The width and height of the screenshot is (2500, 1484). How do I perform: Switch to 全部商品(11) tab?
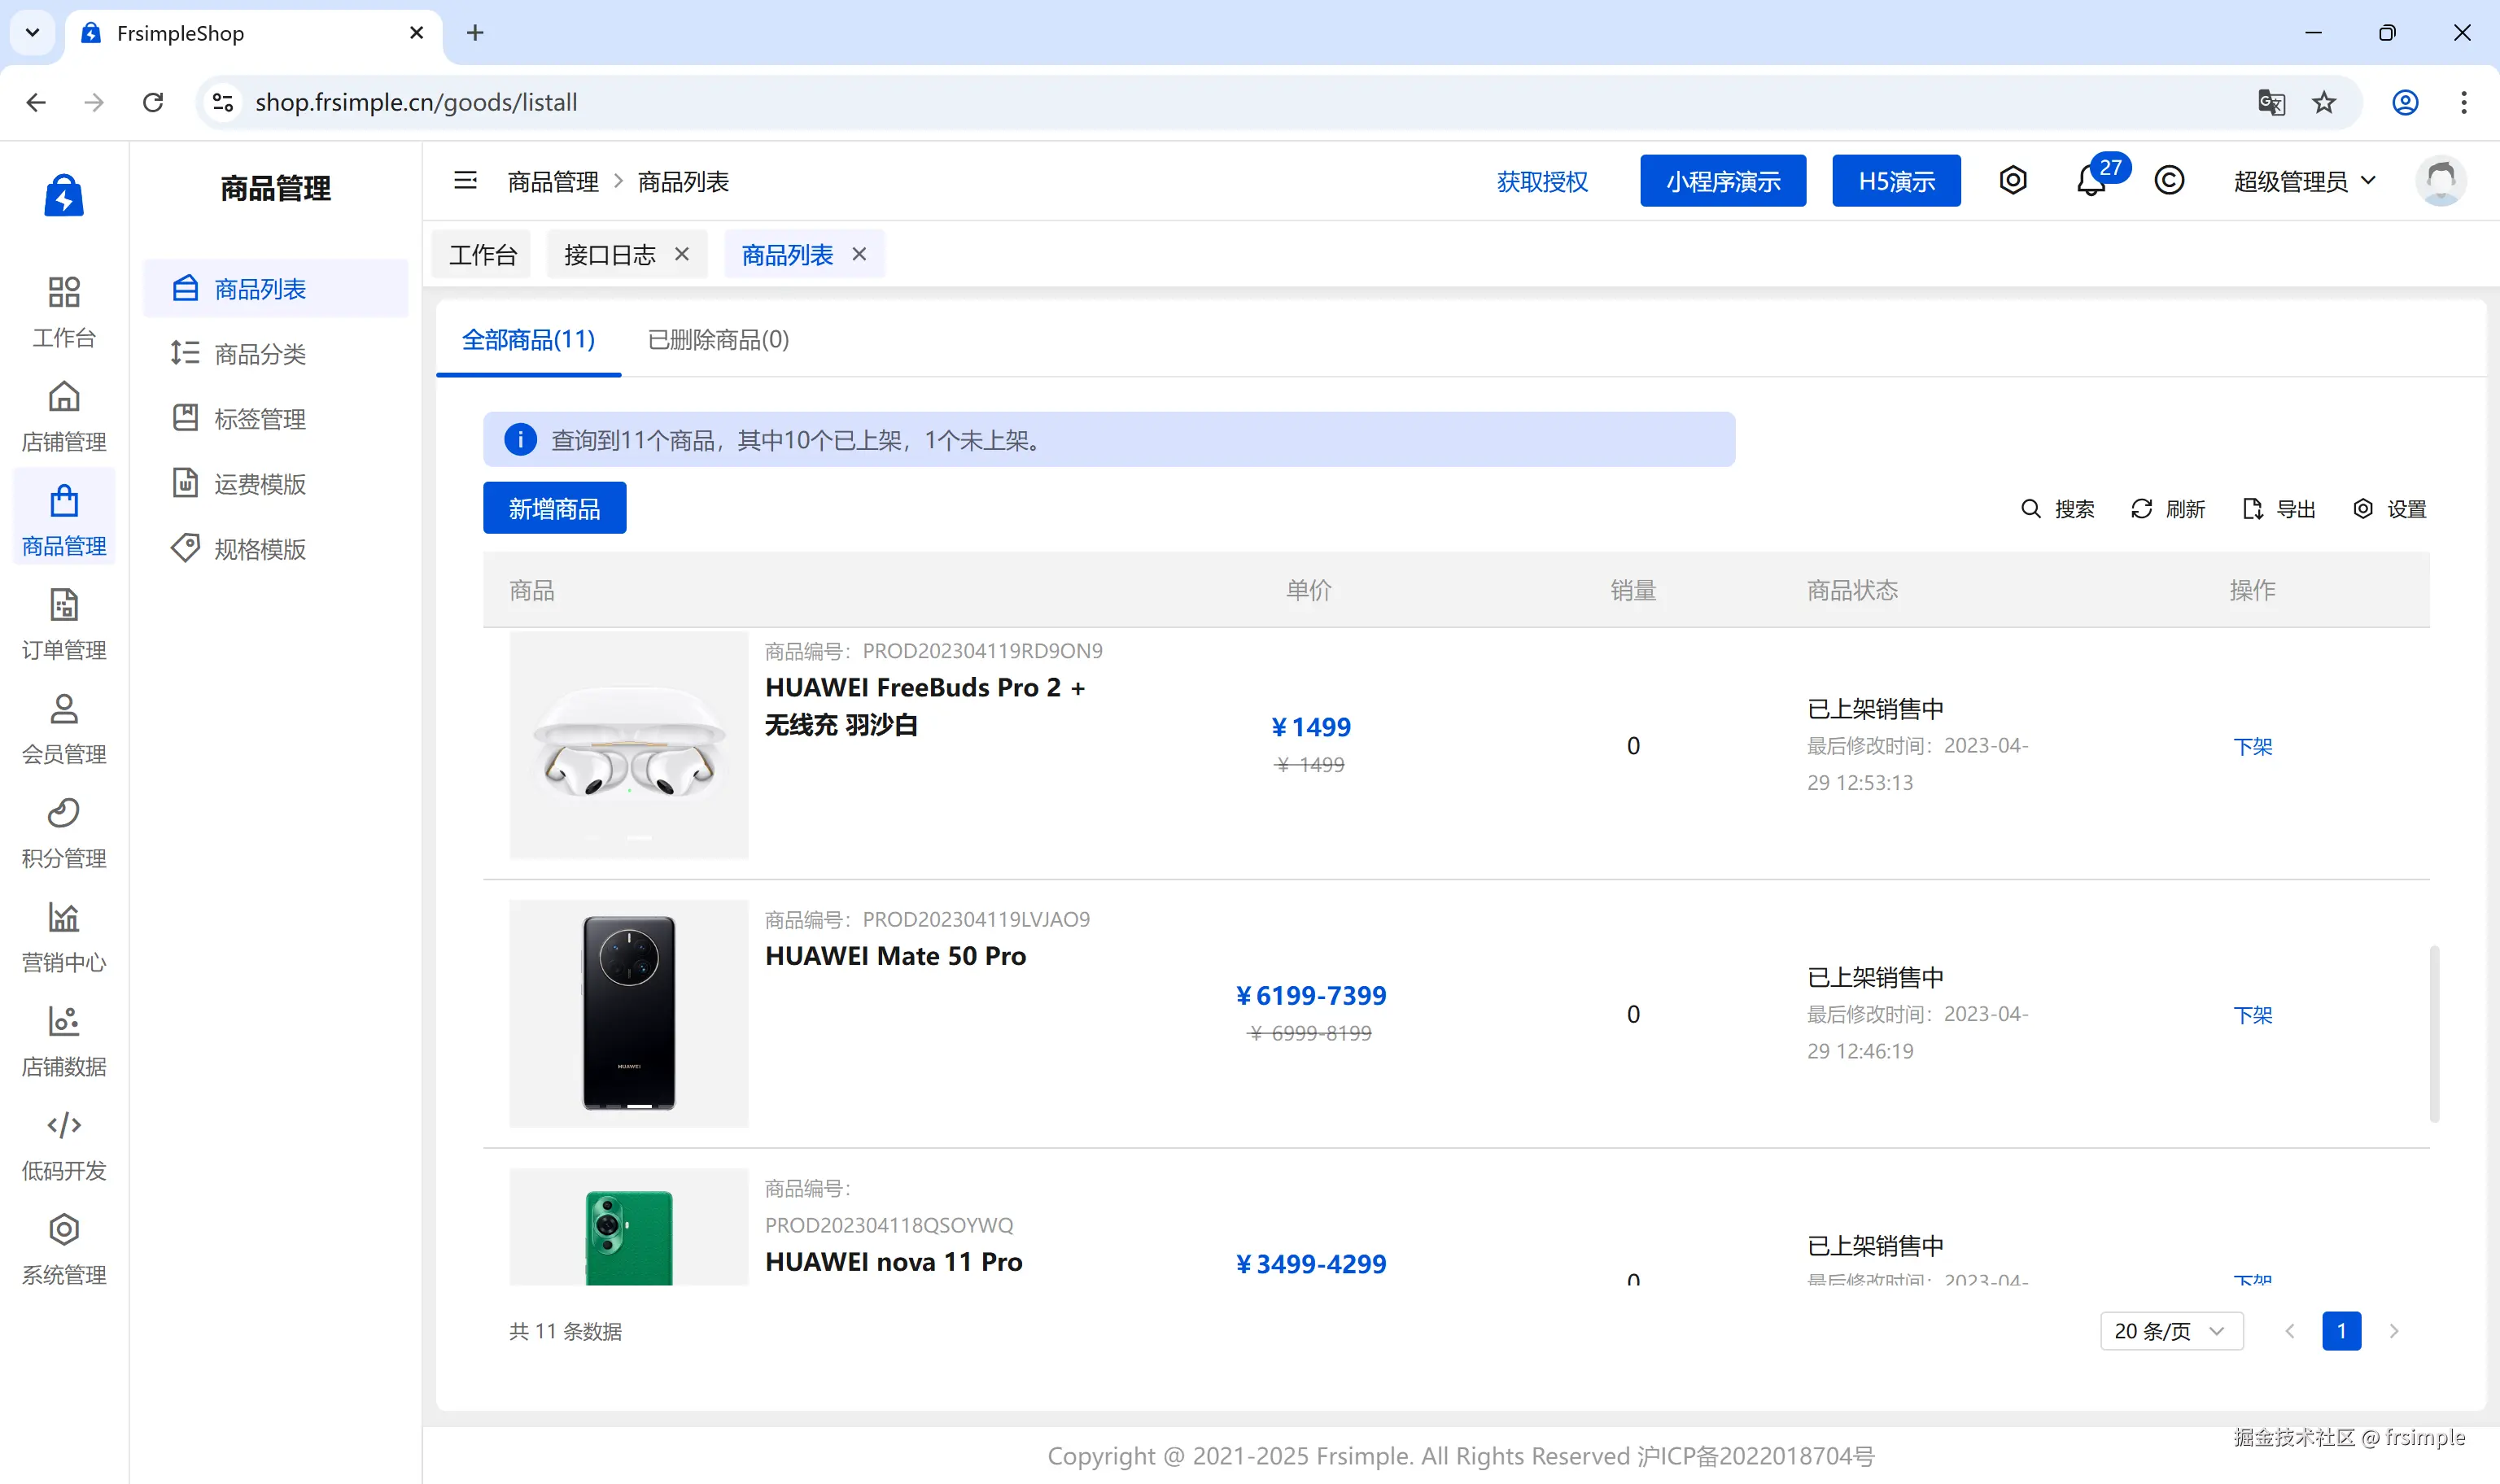coord(528,340)
